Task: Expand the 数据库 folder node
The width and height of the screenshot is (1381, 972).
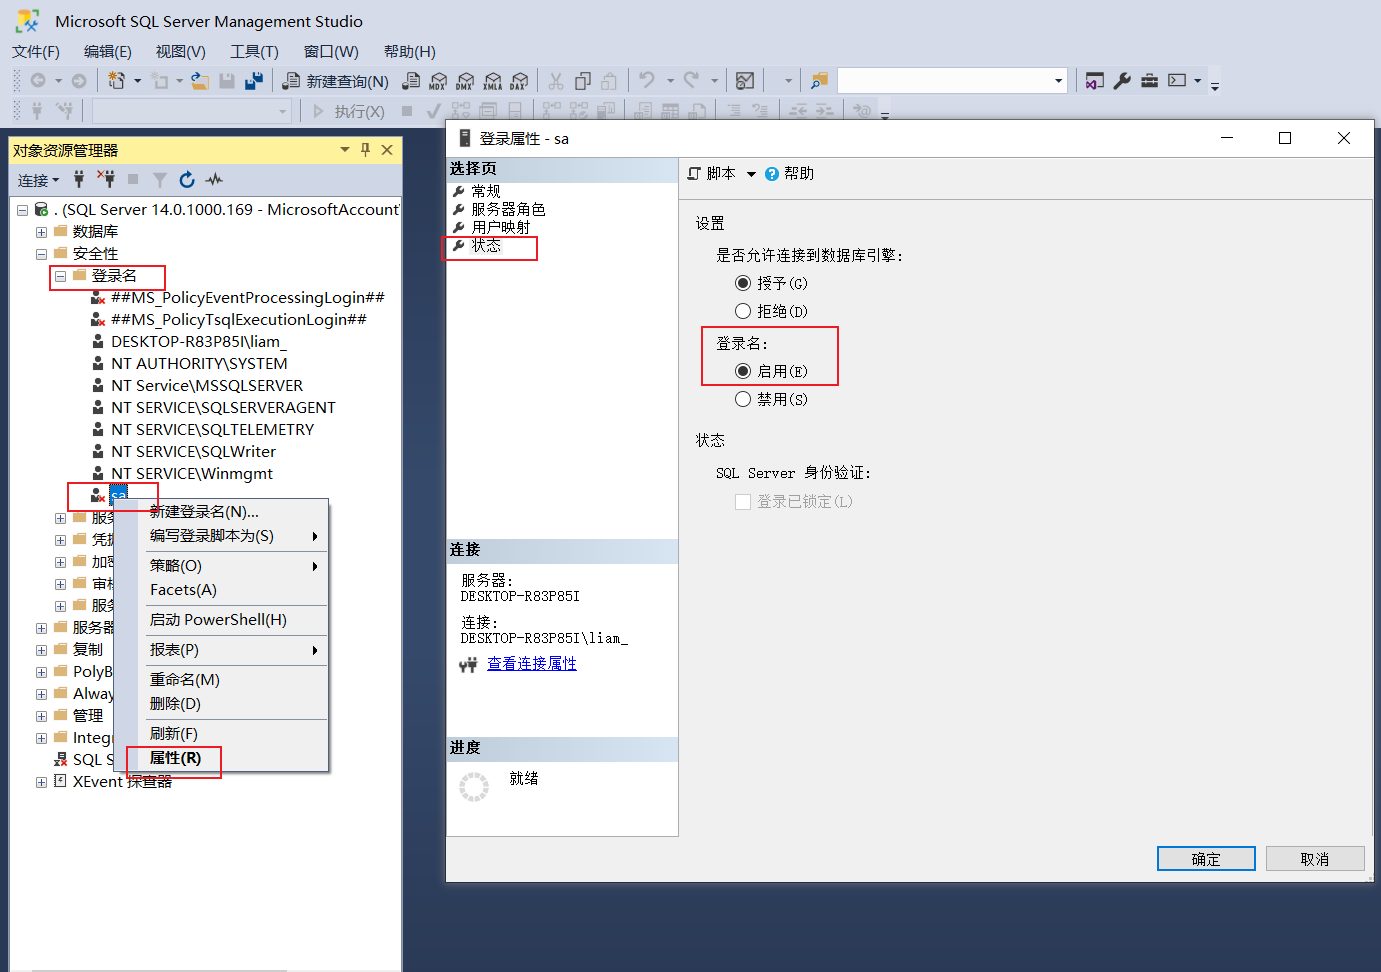Action: click(x=41, y=232)
